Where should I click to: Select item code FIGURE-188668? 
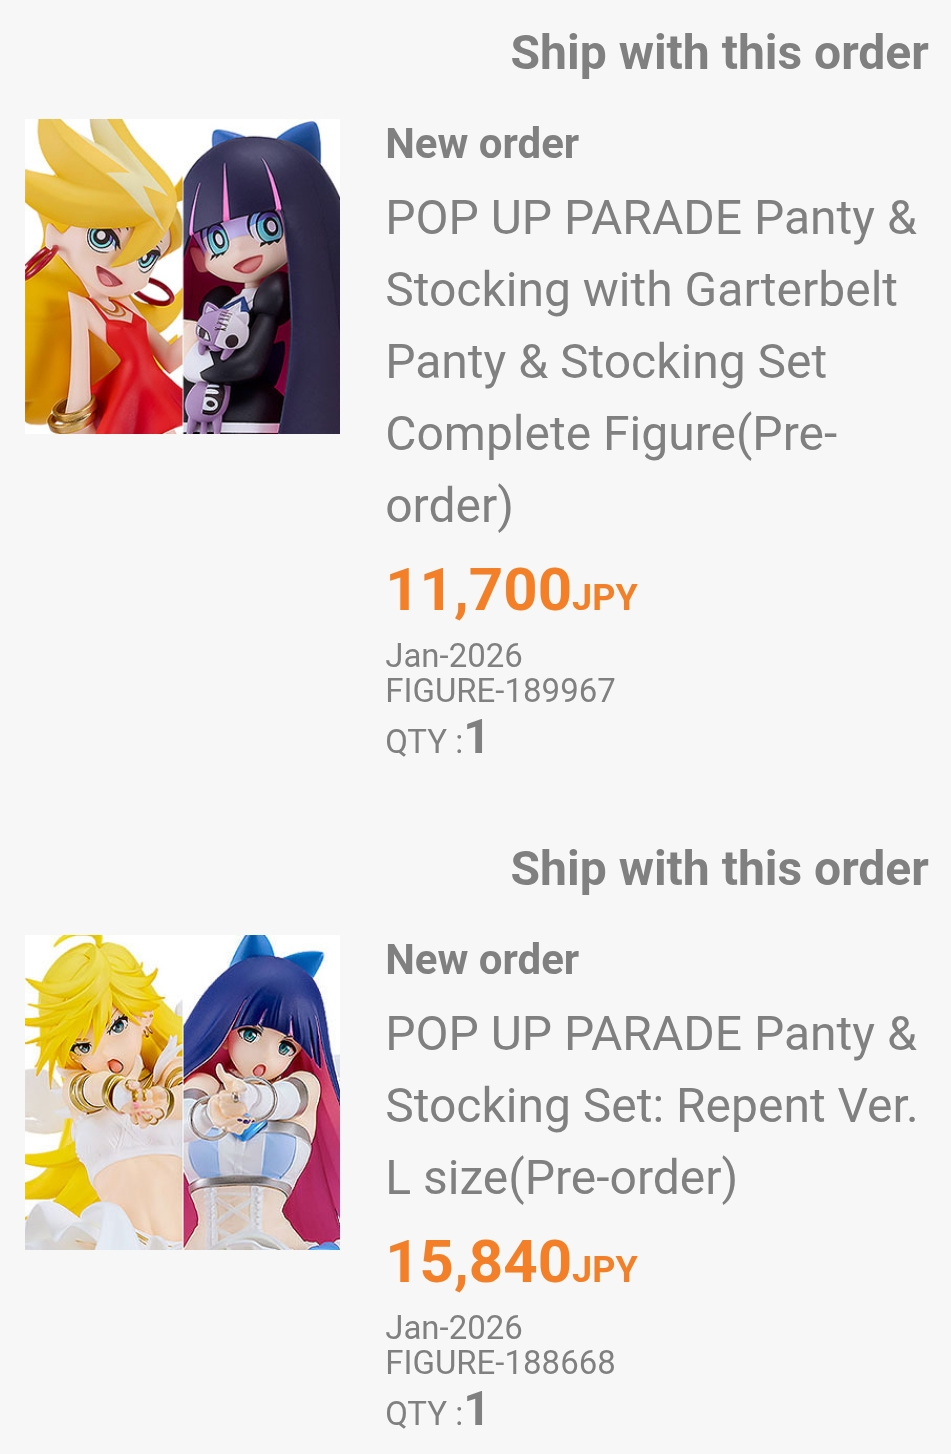500,1362
